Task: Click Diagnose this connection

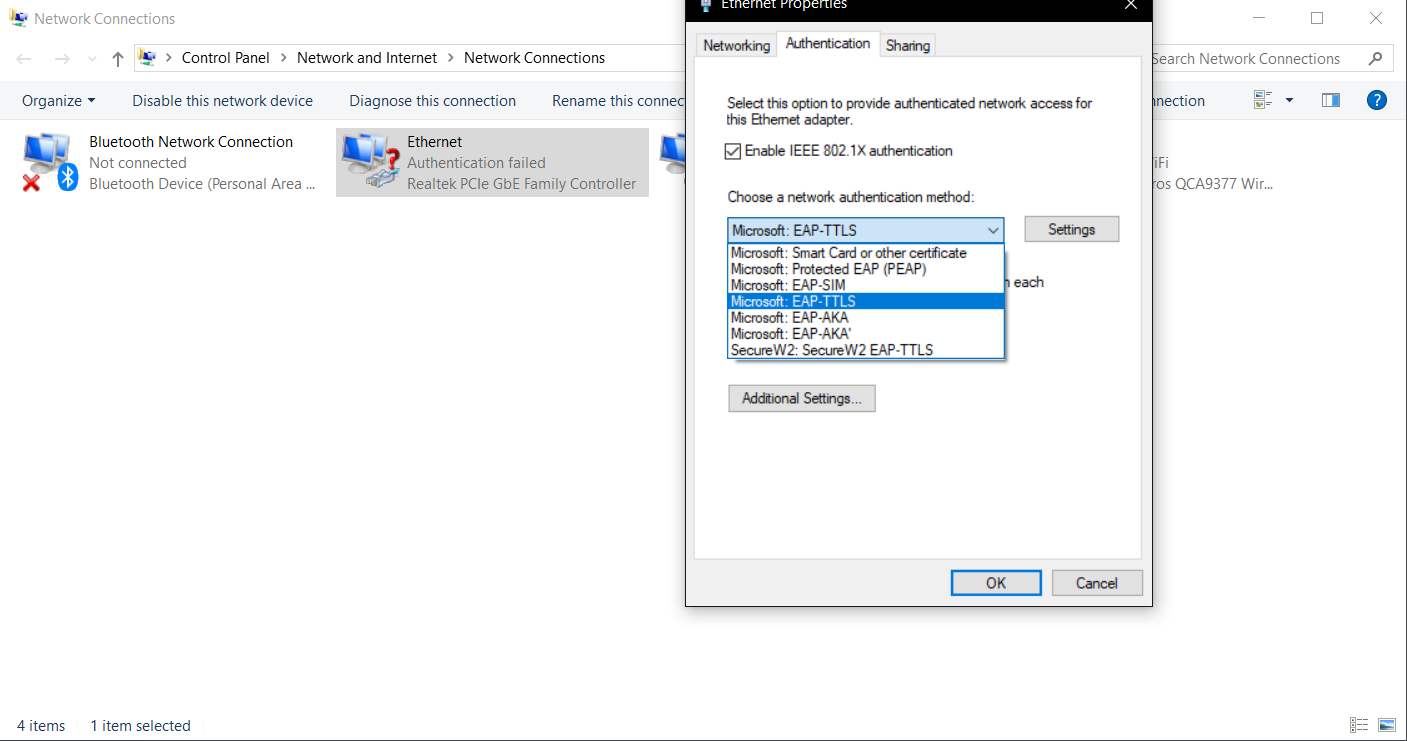Action: [x=433, y=100]
